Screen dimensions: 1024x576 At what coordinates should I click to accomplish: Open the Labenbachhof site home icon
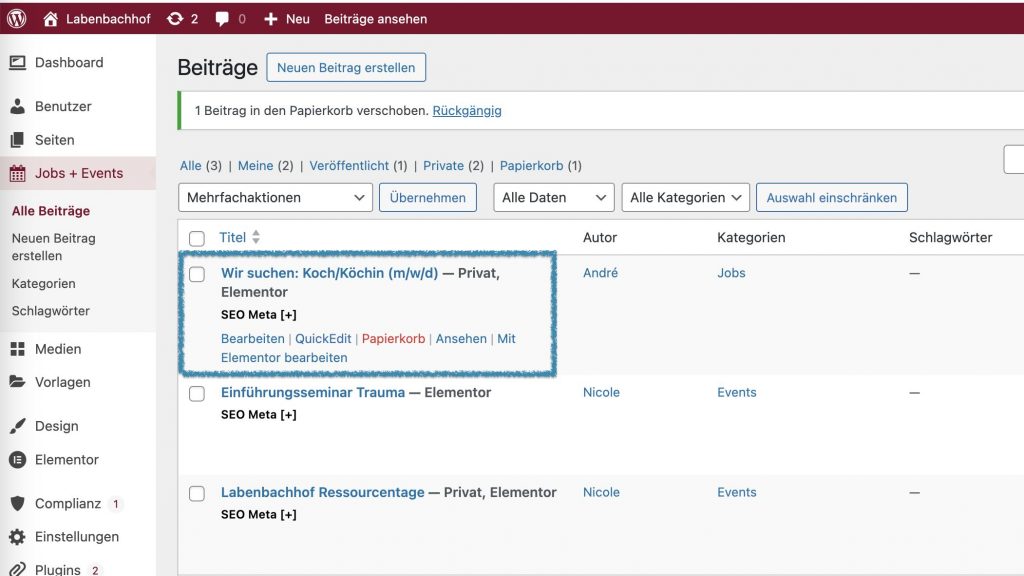[51, 18]
